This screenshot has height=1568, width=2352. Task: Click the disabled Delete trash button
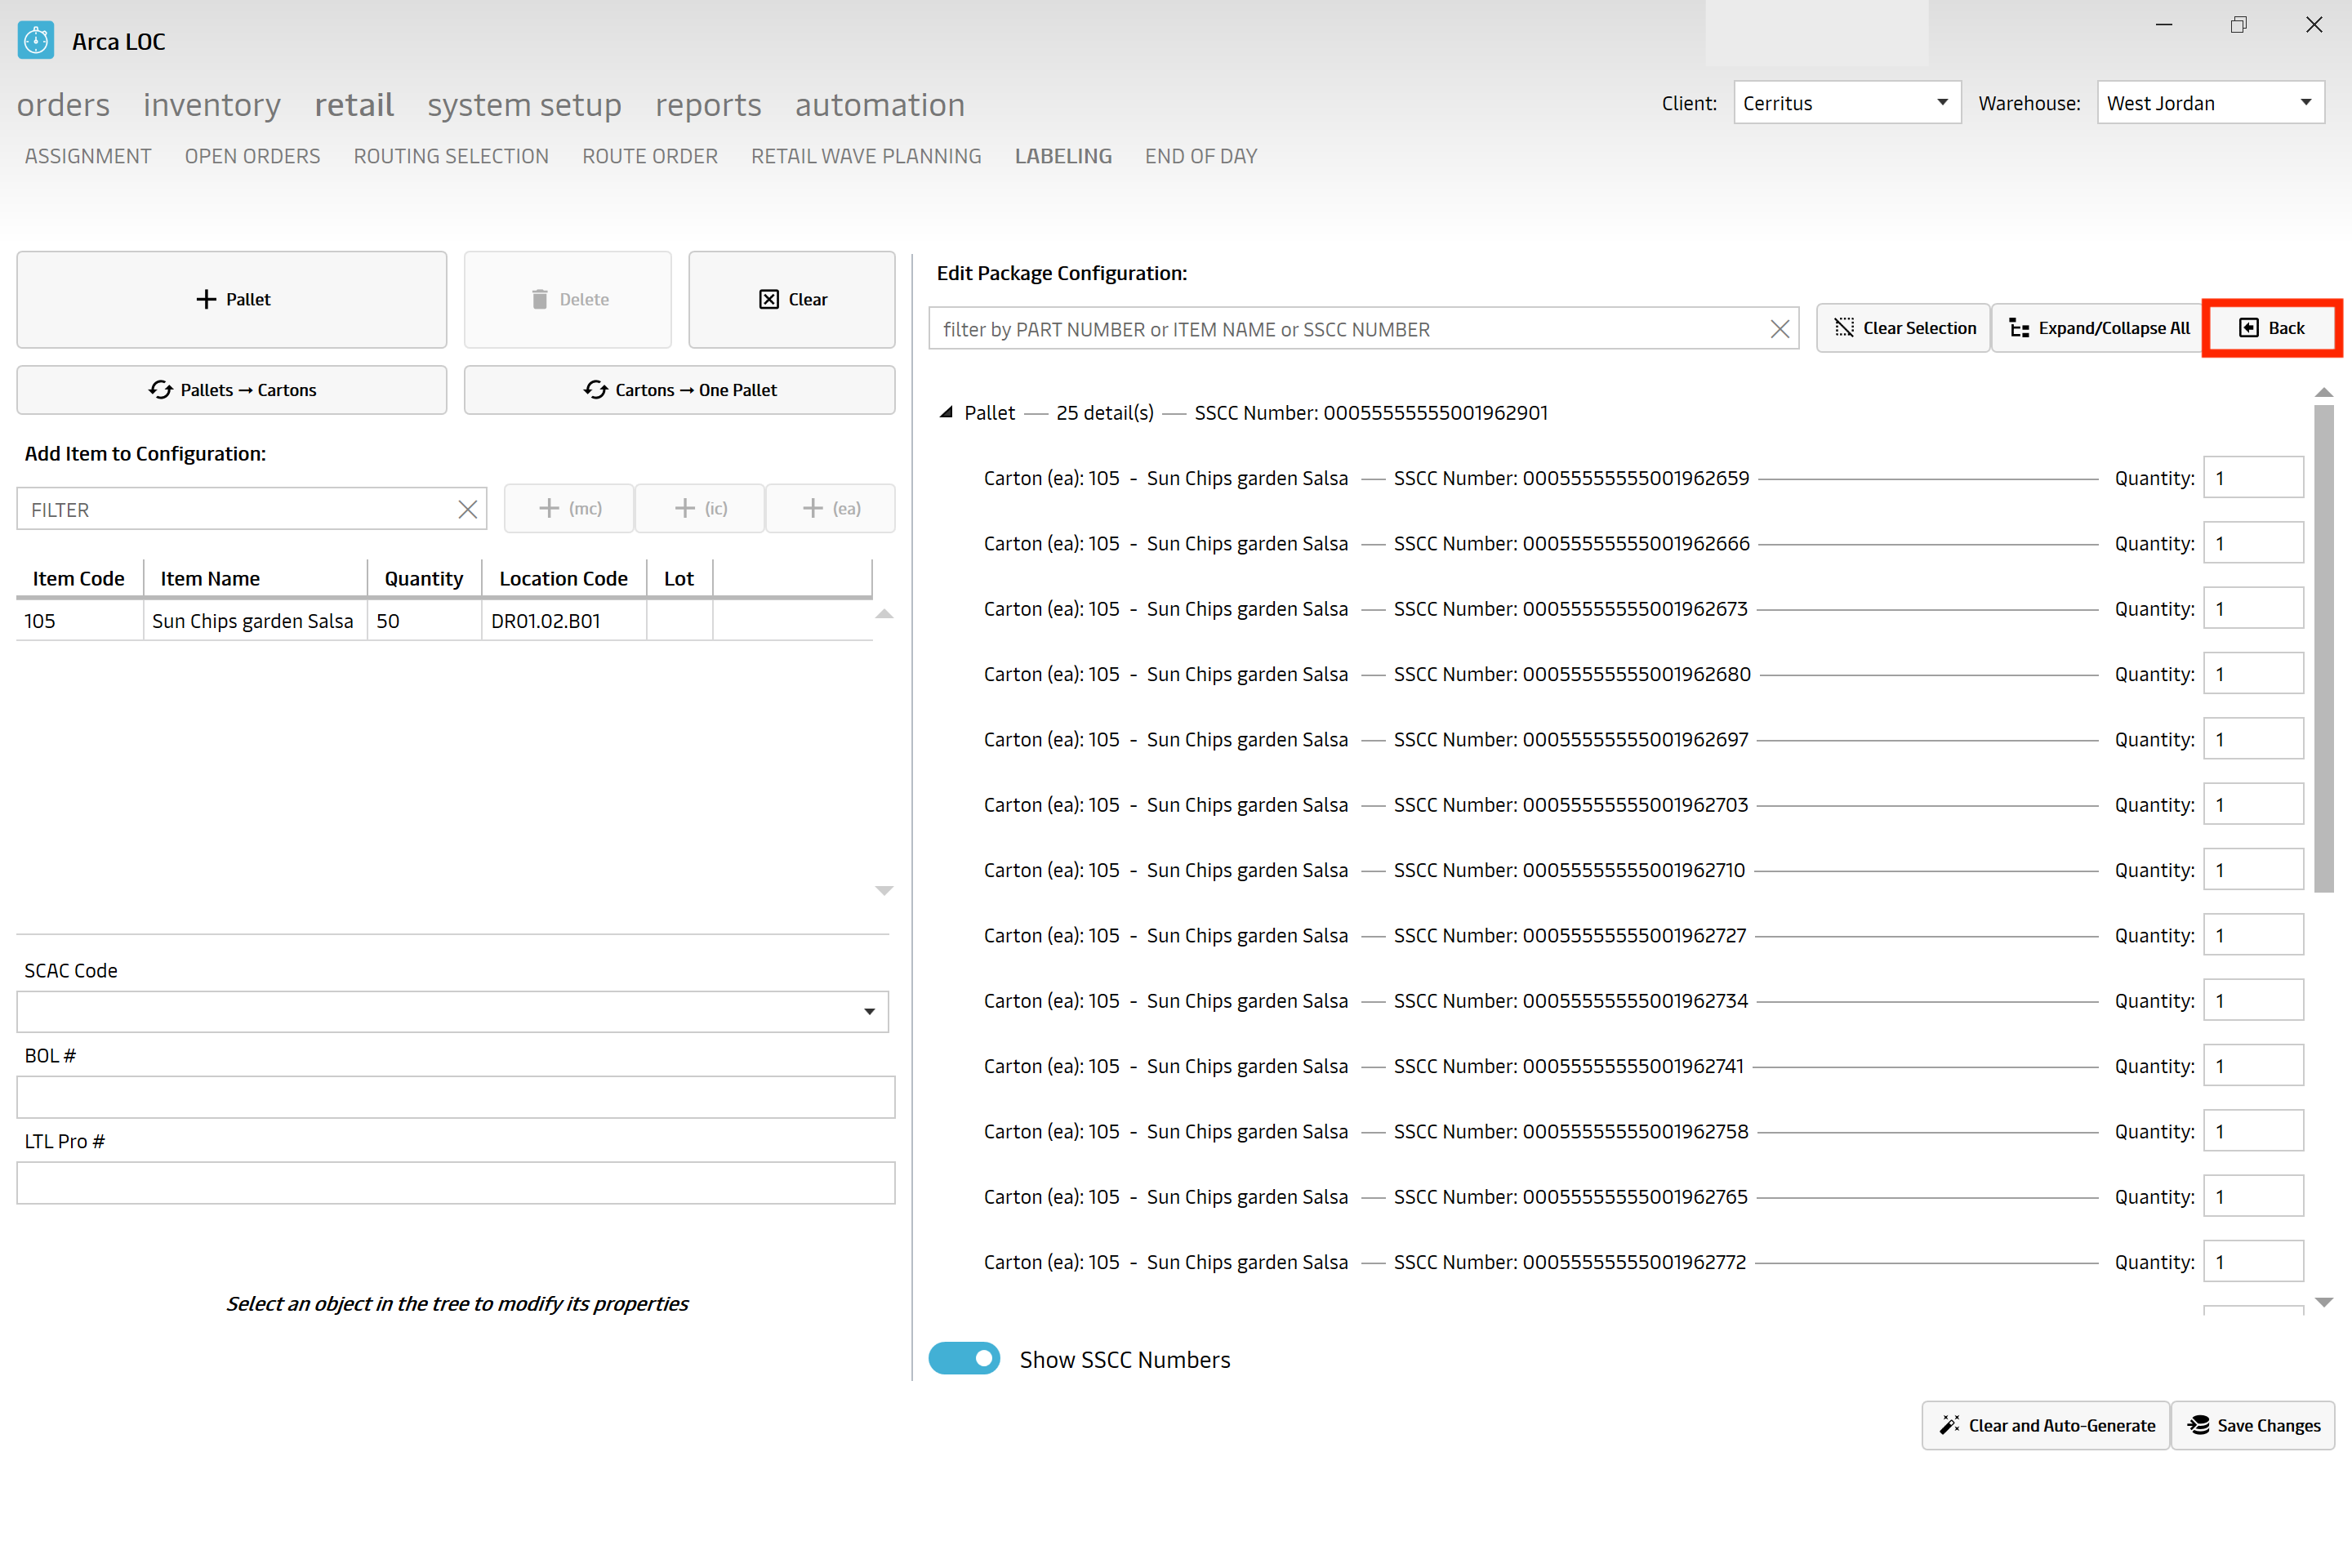pyautogui.click(x=568, y=299)
